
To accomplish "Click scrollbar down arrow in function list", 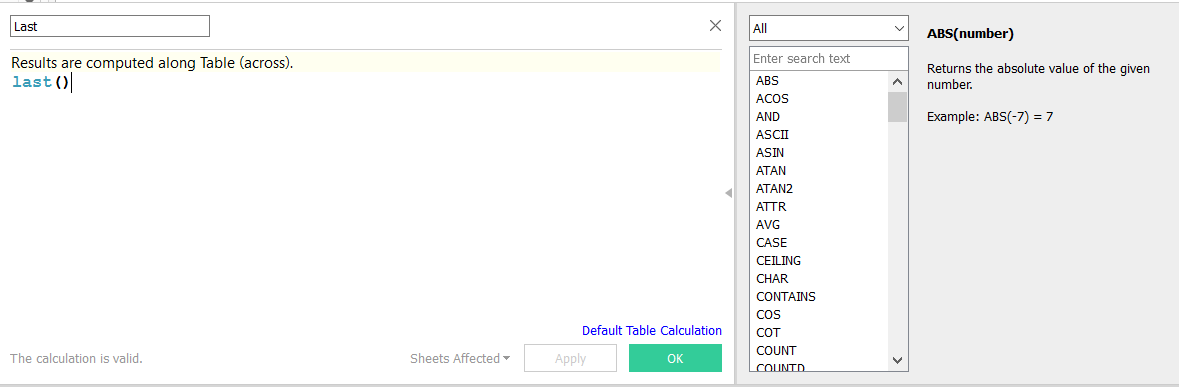I will (x=897, y=361).
